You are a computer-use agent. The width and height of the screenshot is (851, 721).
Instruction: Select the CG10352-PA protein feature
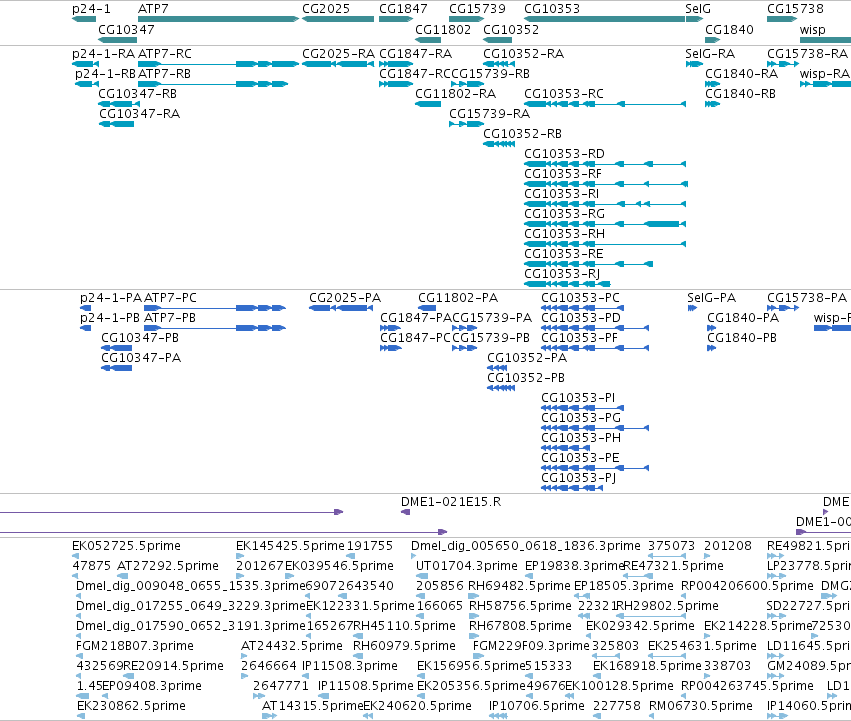click(x=497, y=369)
